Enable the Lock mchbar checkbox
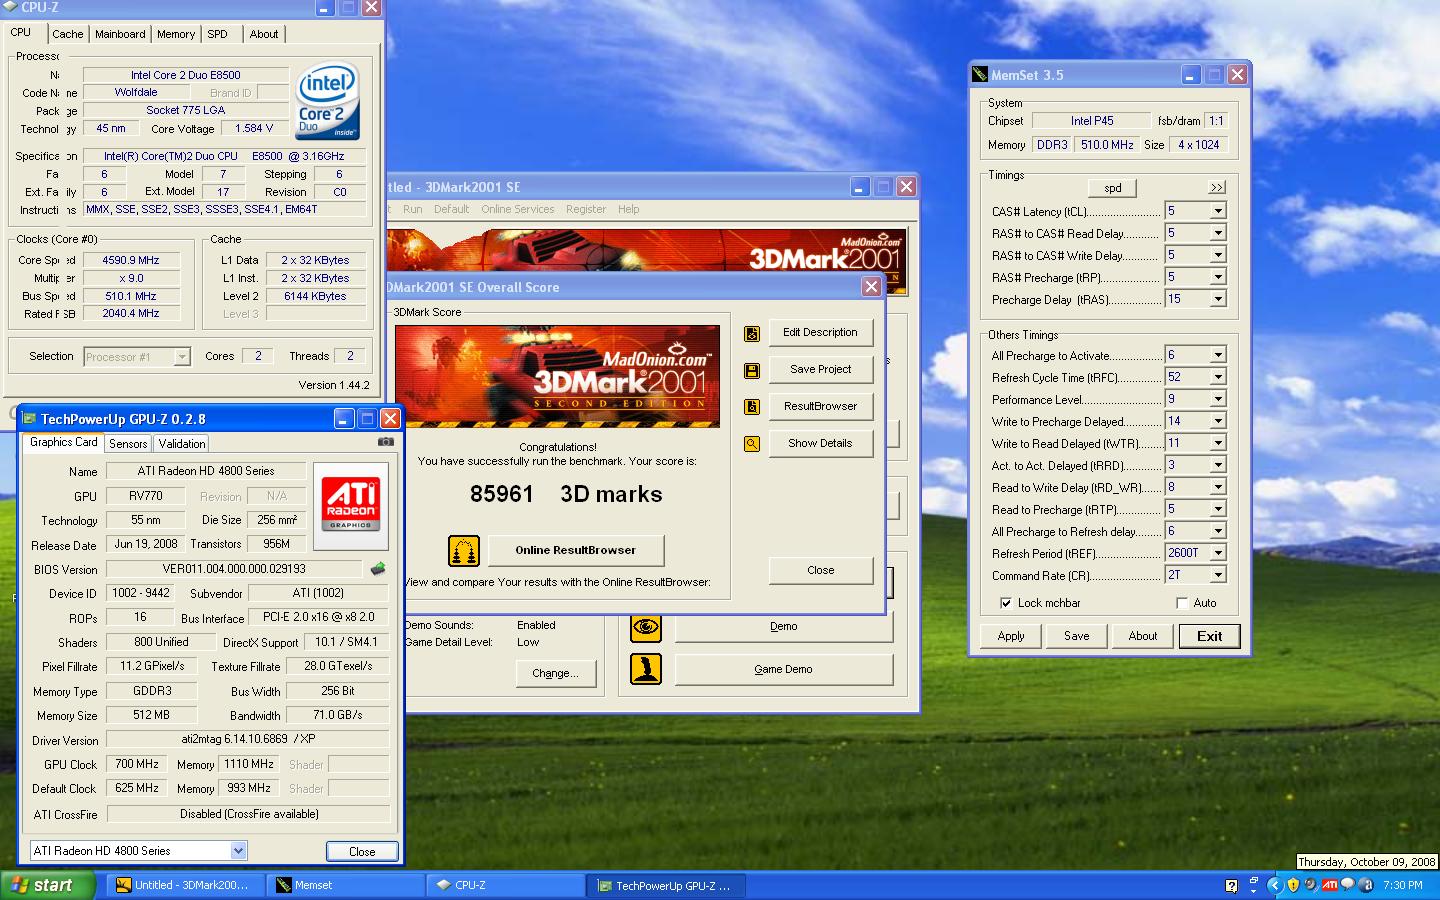Image resolution: width=1440 pixels, height=900 pixels. 1006,603
